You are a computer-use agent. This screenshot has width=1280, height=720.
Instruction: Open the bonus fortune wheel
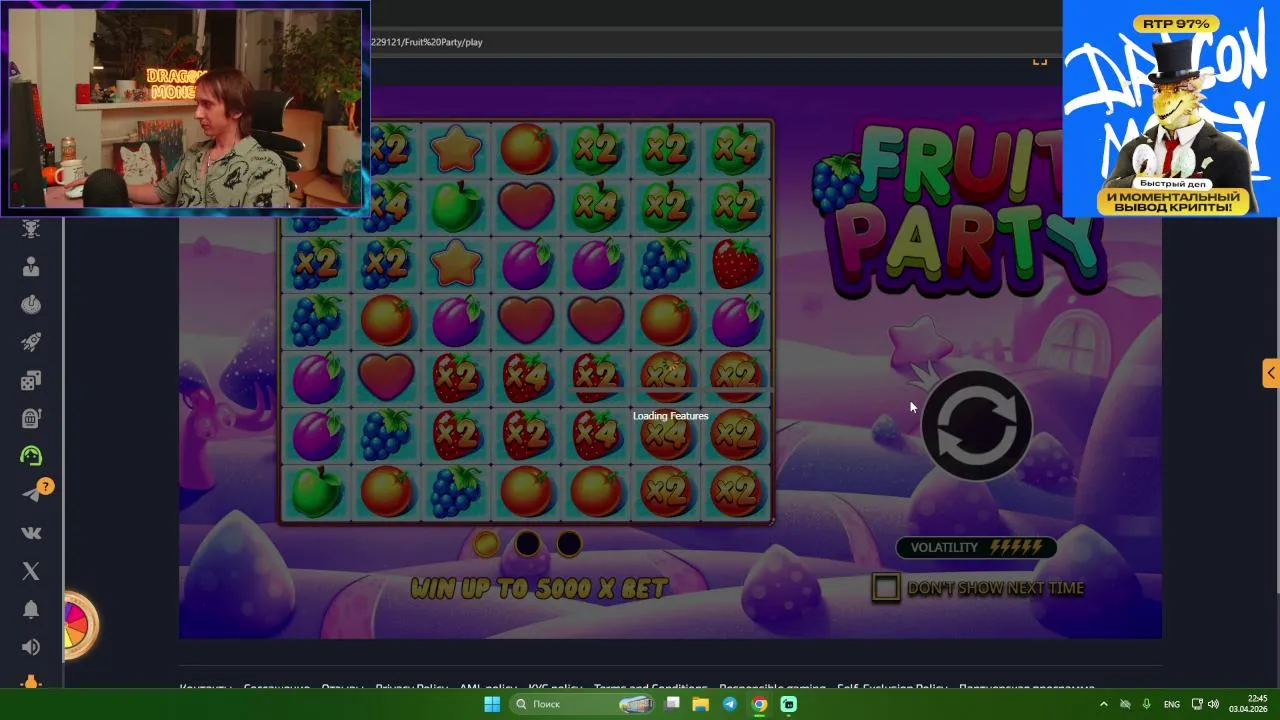click(80, 626)
